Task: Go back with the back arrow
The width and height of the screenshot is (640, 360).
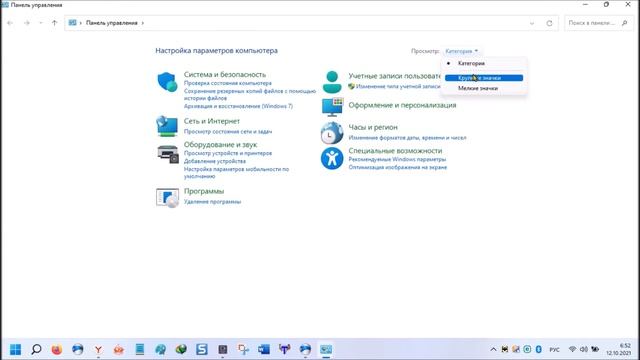Action: (x=10, y=23)
